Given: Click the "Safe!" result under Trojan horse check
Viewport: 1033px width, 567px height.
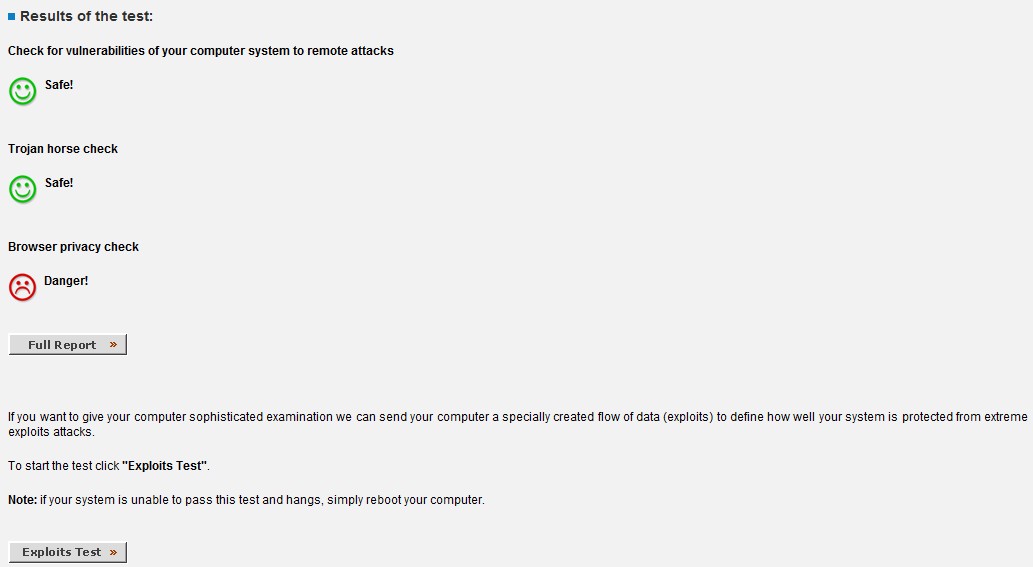Looking at the screenshot, I should pos(59,183).
